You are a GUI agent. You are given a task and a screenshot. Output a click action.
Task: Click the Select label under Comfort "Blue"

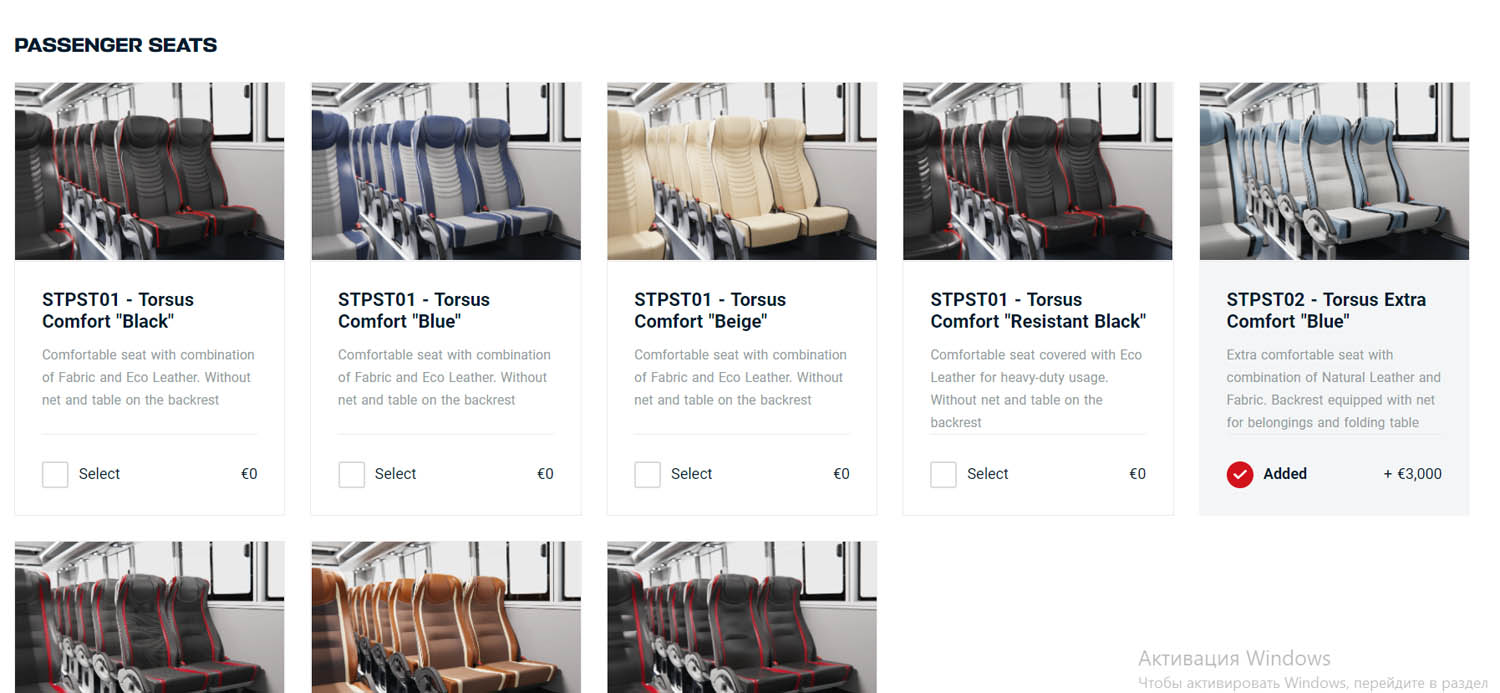point(395,474)
